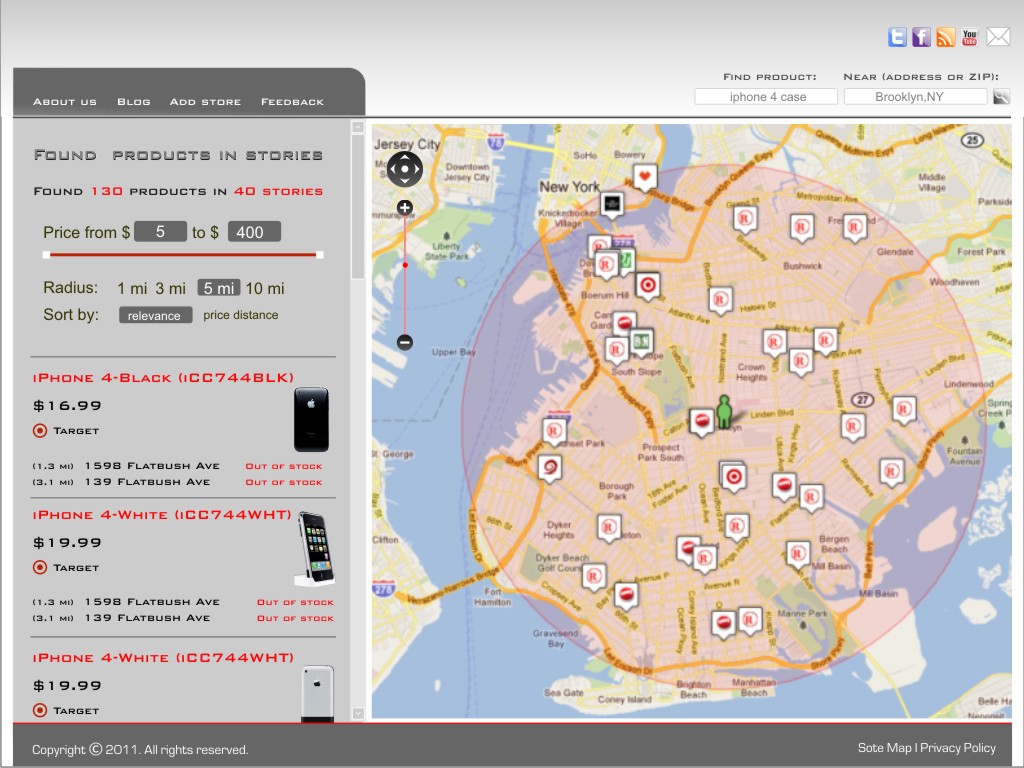
Task: Click the Target bullseye marker near Boerum Hill
Action: (647, 285)
